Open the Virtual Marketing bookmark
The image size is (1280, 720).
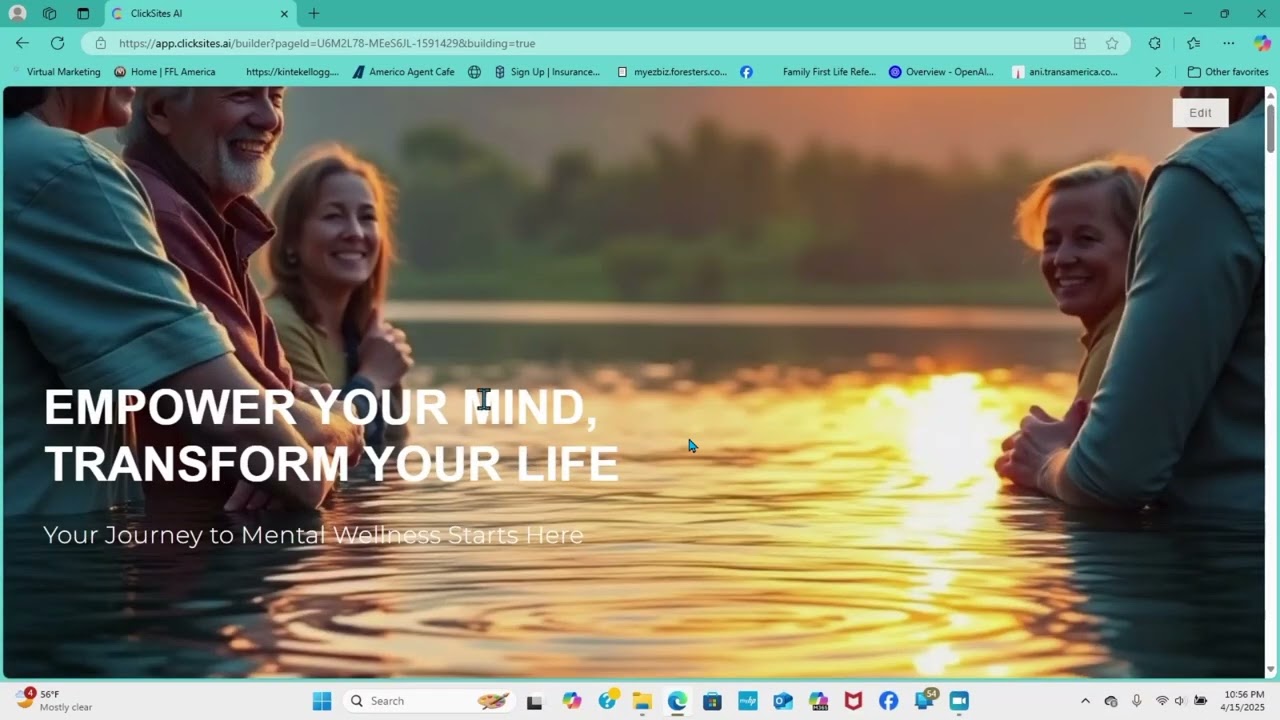pos(55,72)
